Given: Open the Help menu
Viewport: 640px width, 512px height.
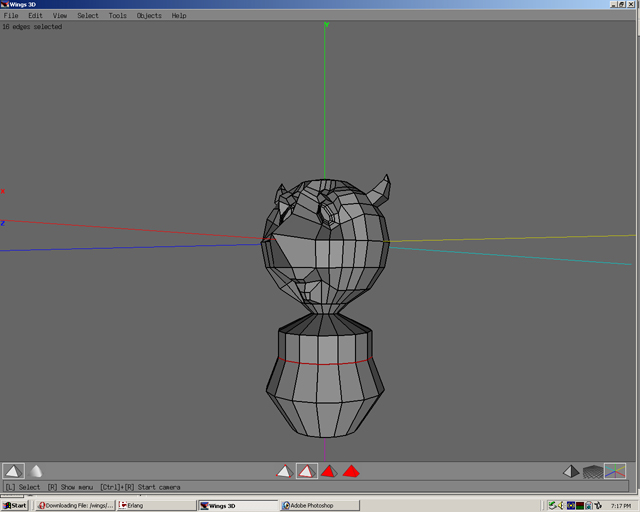Looking at the screenshot, I should (179, 16).
